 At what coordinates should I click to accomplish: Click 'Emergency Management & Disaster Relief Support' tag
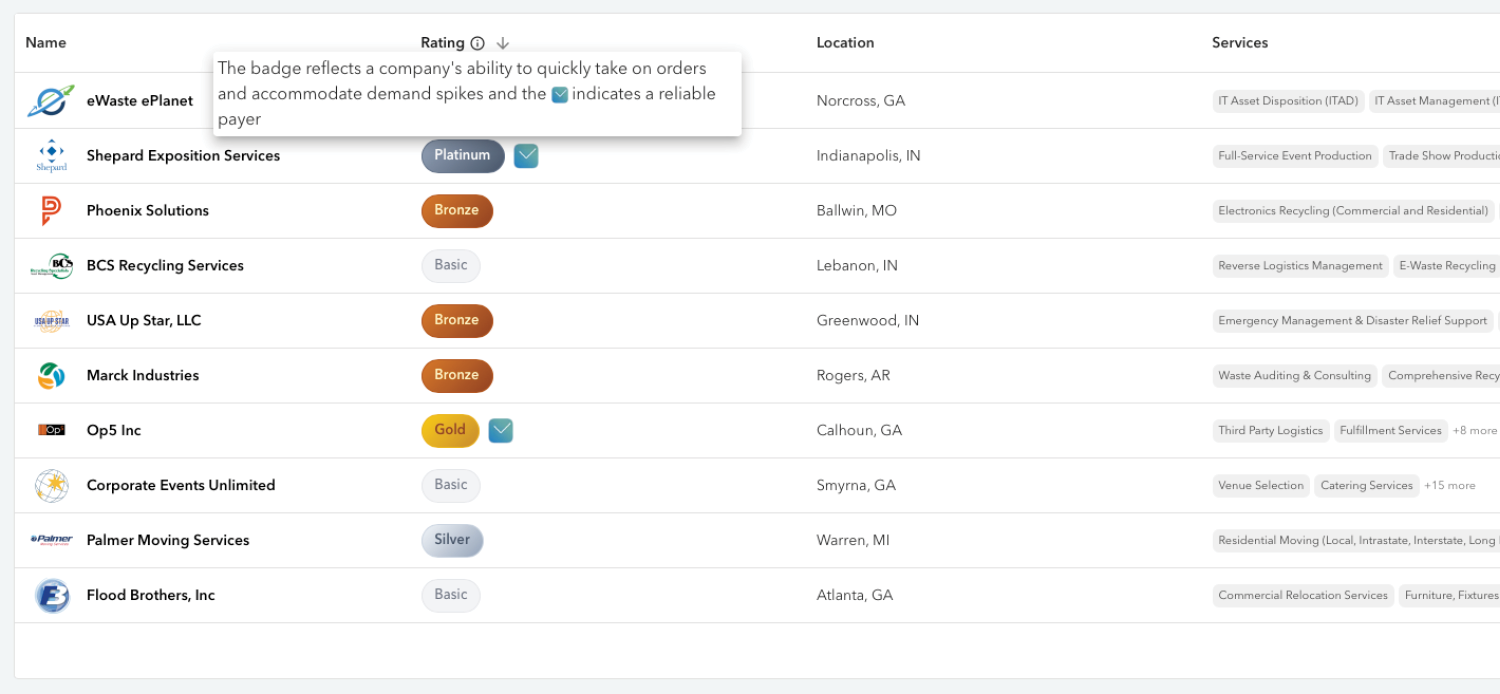[x=1353, y=321]
